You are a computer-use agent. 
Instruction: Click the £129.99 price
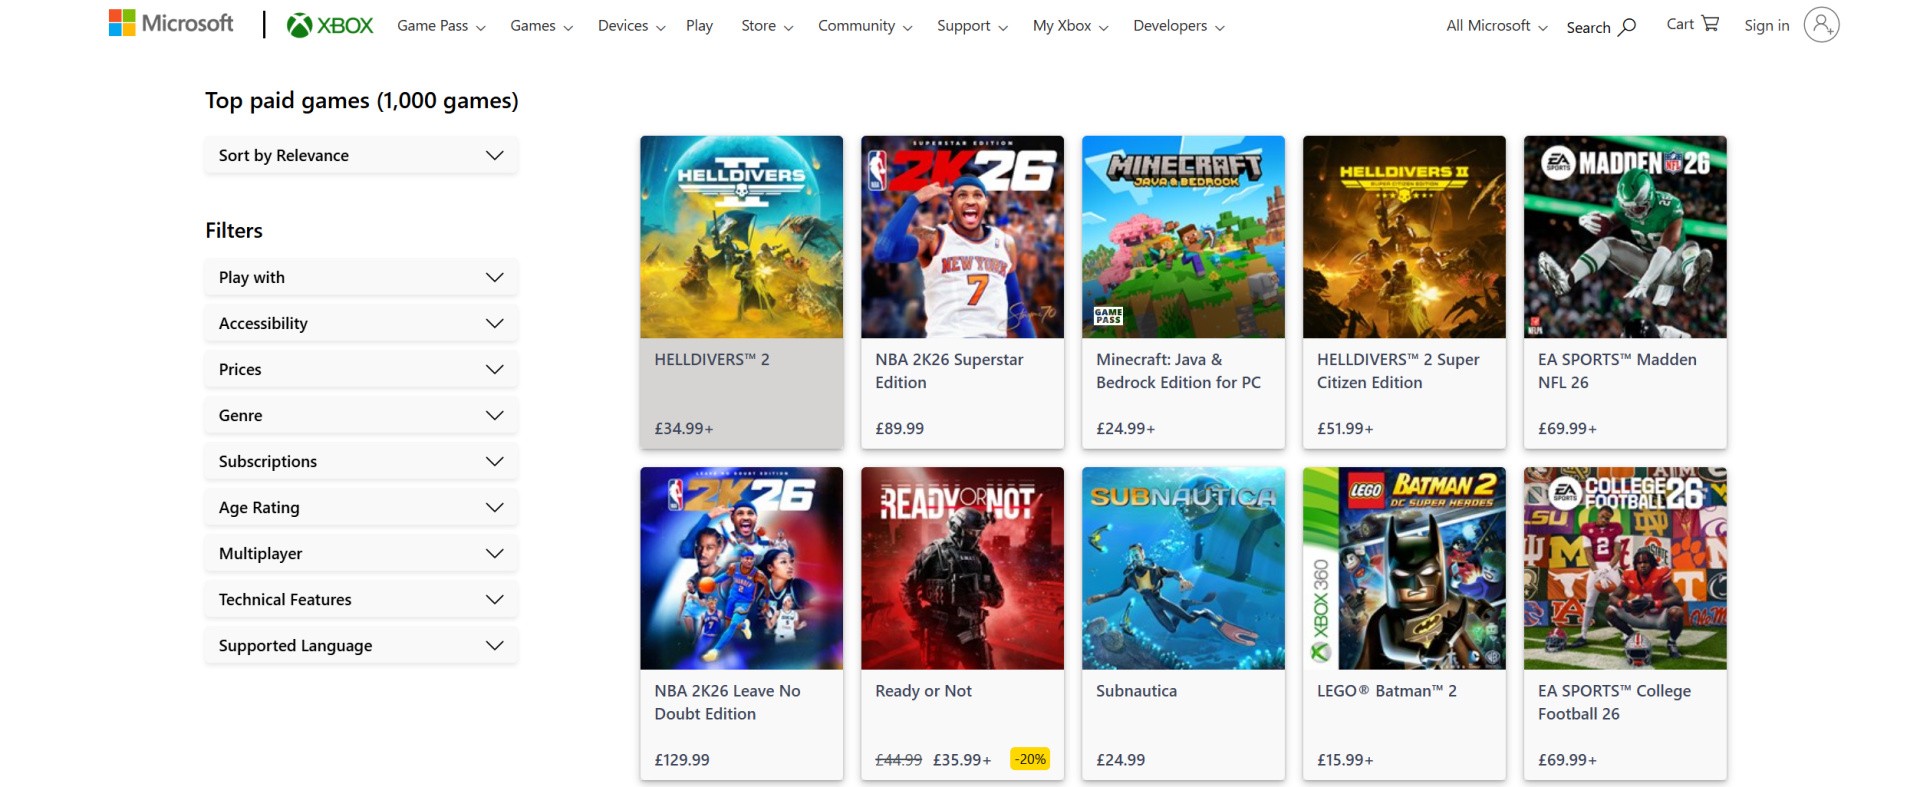coord(682,760)
